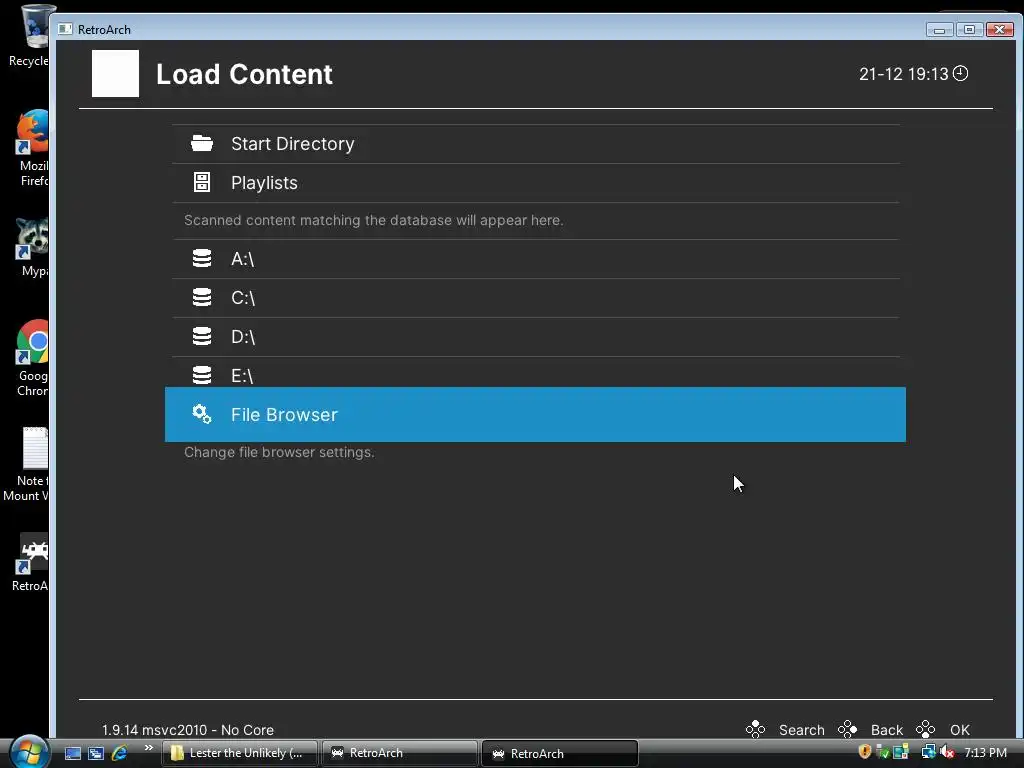Select the A:\ drive disk icon
The width and height of the screenshot is (1024, 768).
pyautogui.click(x=202, y=259)
